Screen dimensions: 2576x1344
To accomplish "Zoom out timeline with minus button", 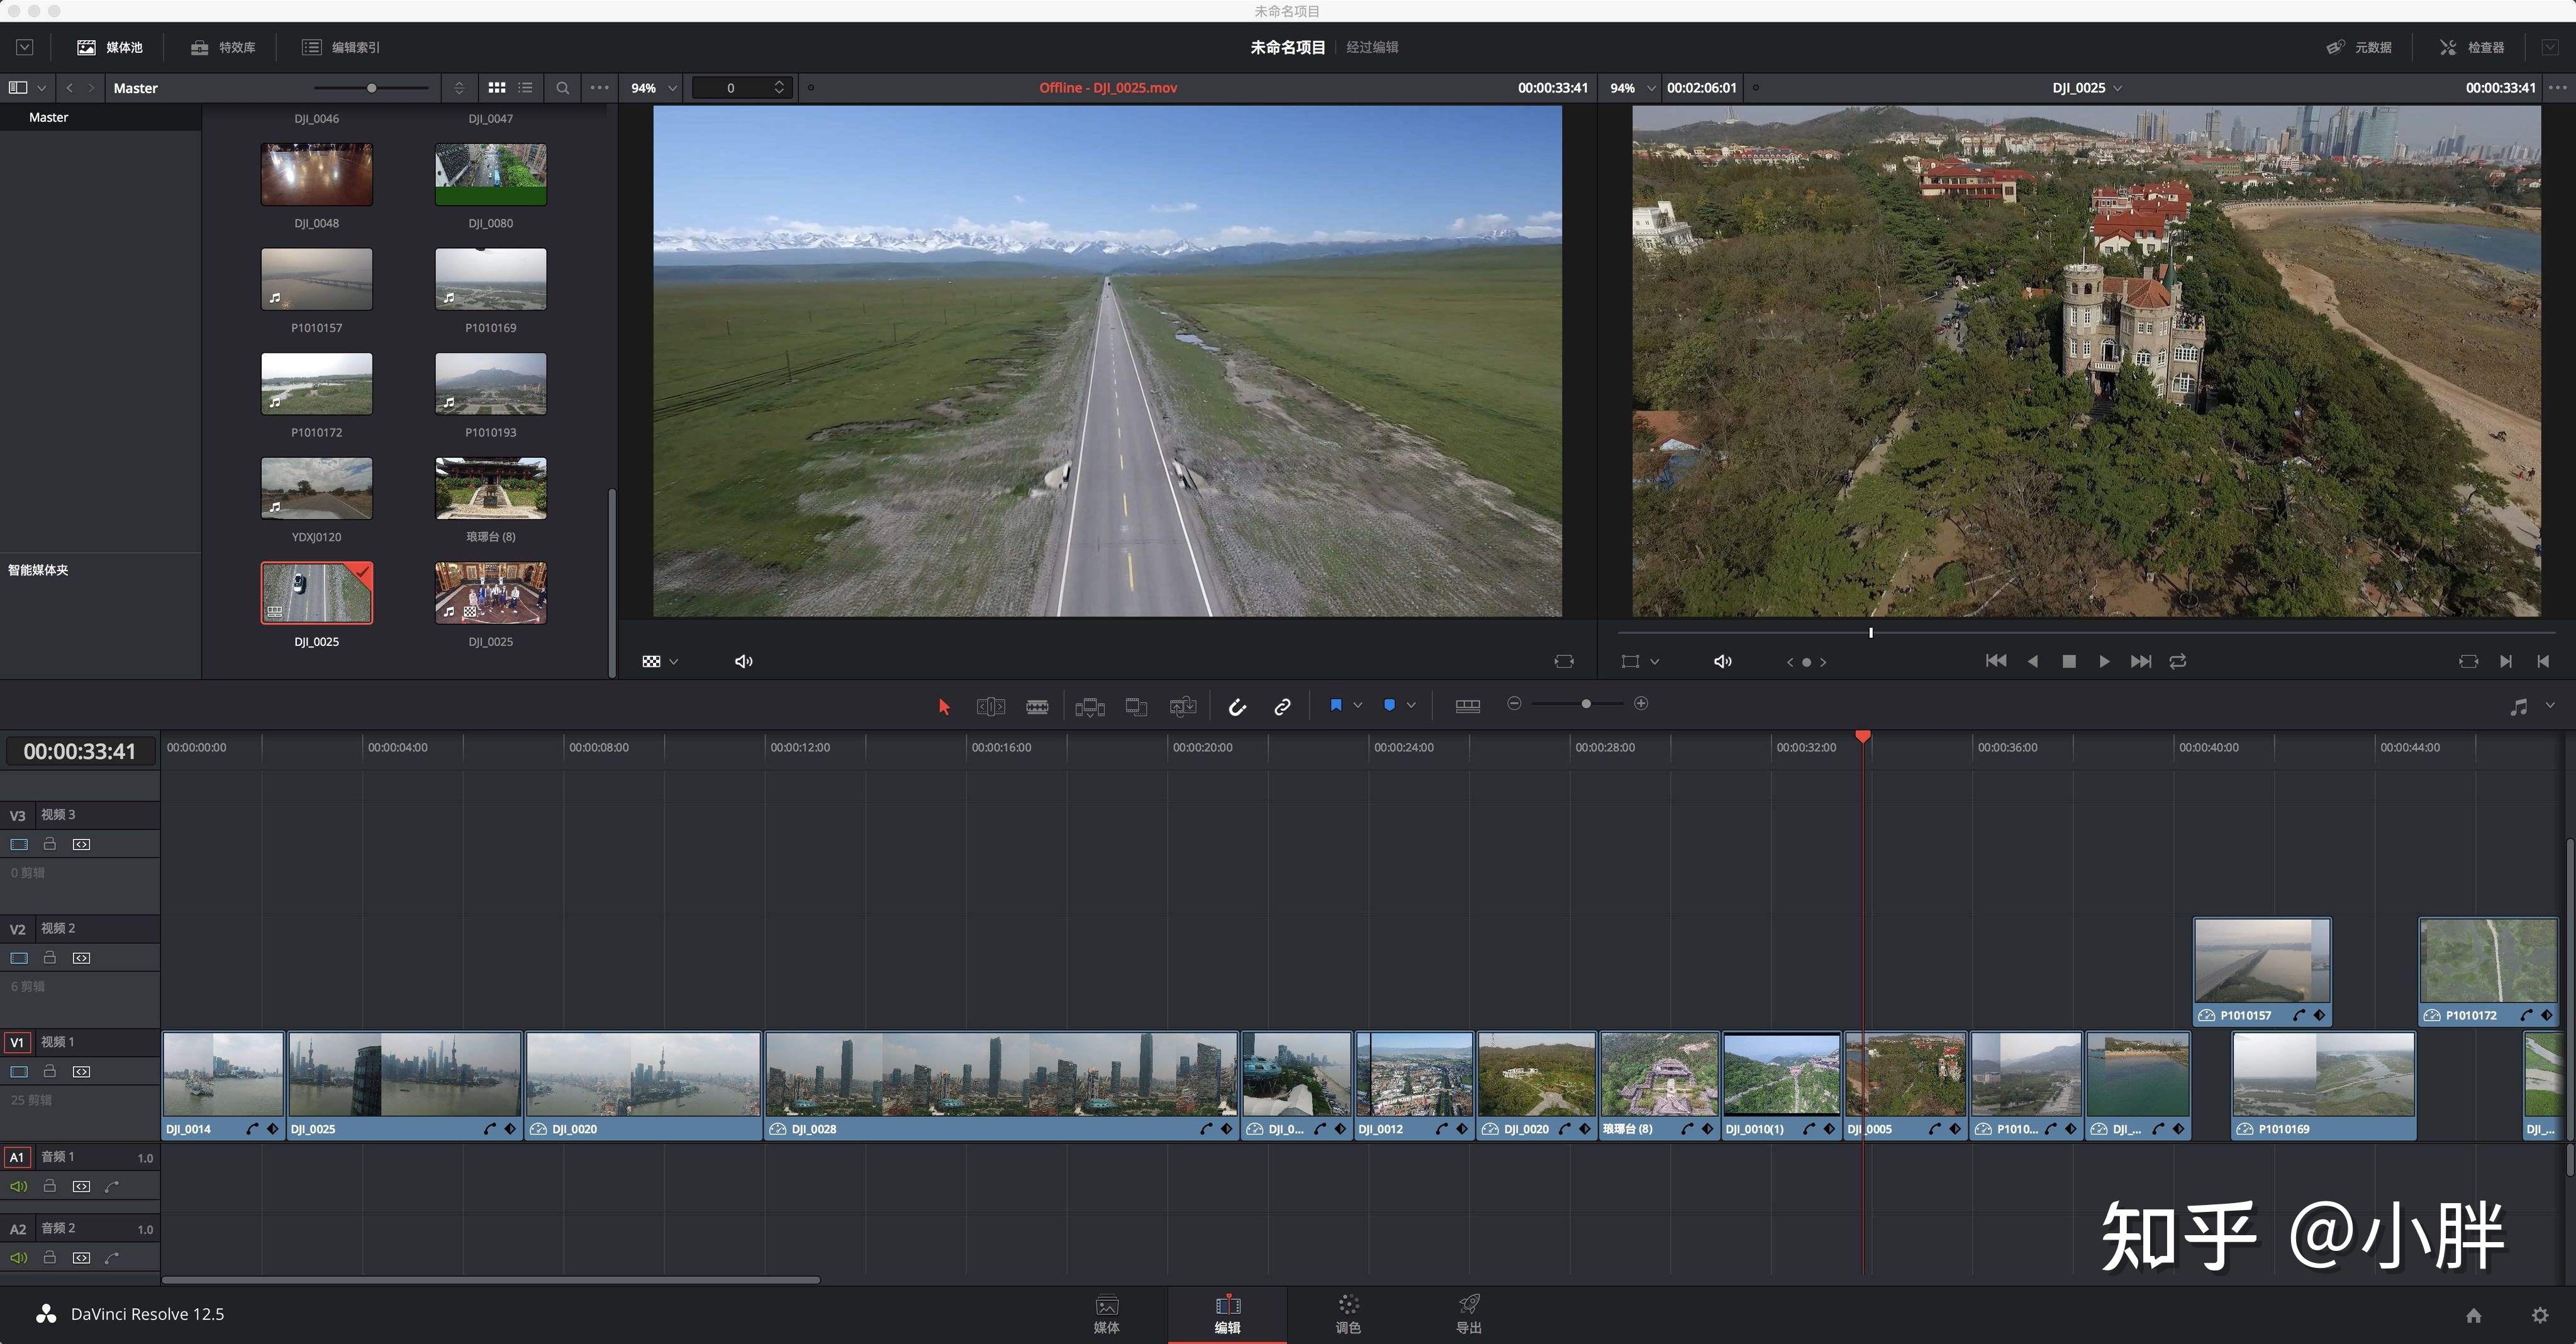I will click(1514, 704).
